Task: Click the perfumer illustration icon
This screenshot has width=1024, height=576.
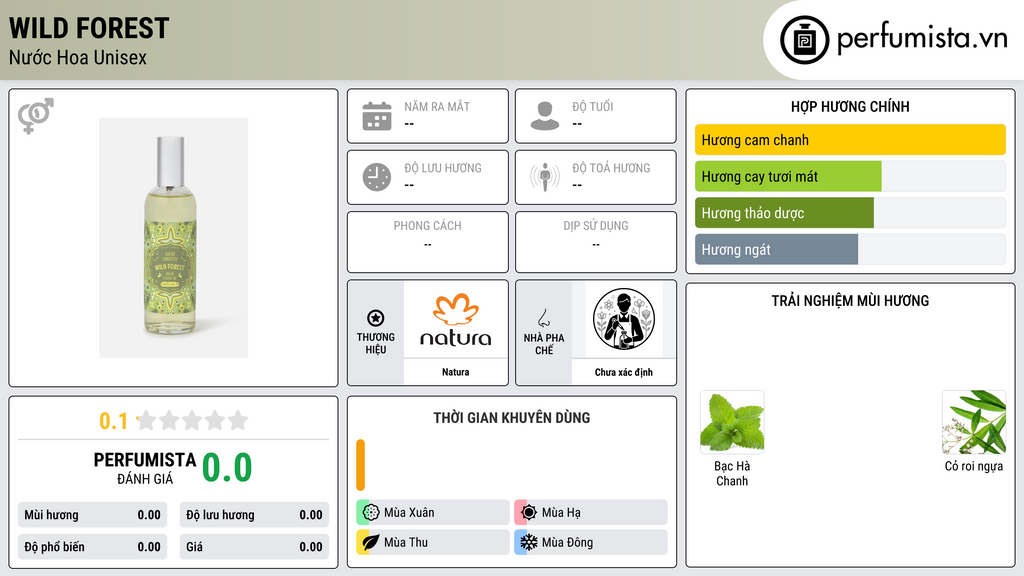Action: 624,319
